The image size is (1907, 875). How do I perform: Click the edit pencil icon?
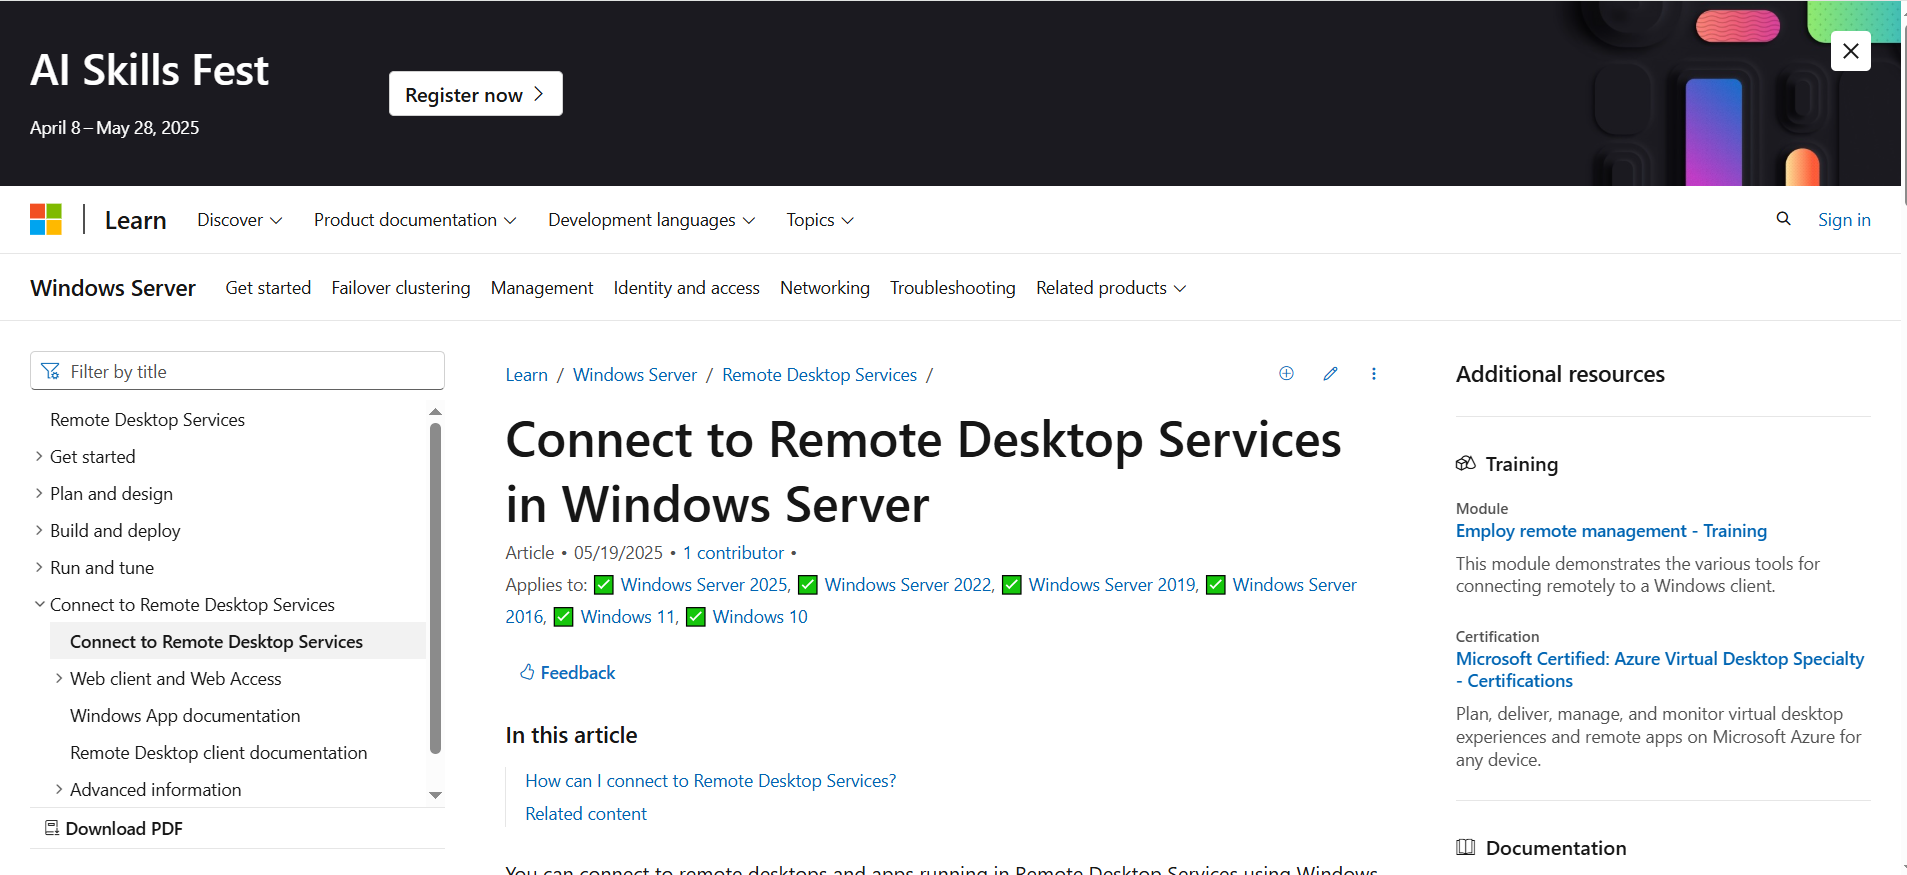(x=1330, y=373)
